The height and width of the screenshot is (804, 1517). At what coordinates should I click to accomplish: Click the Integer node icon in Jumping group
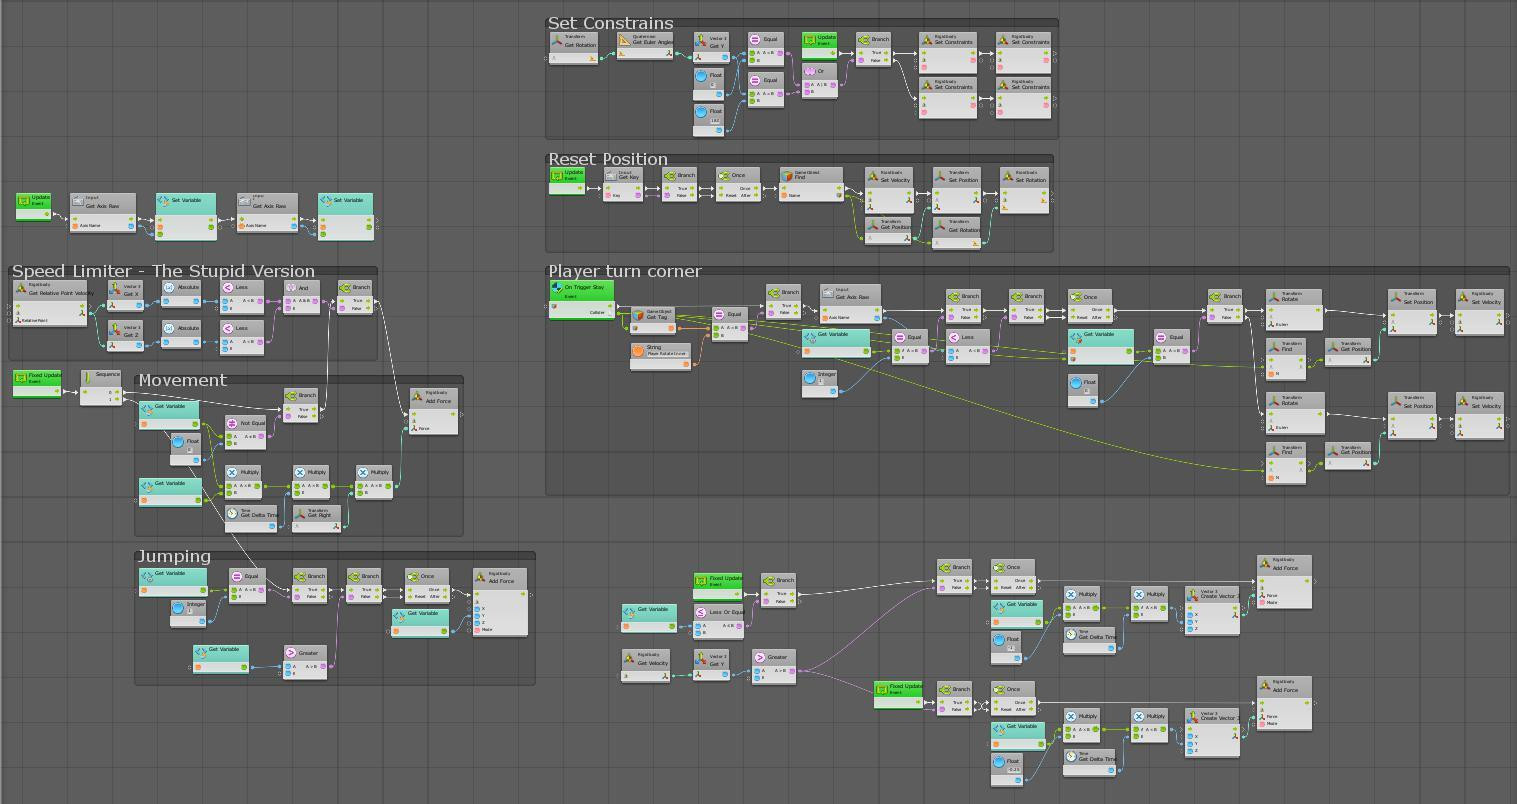click(178, 606)
